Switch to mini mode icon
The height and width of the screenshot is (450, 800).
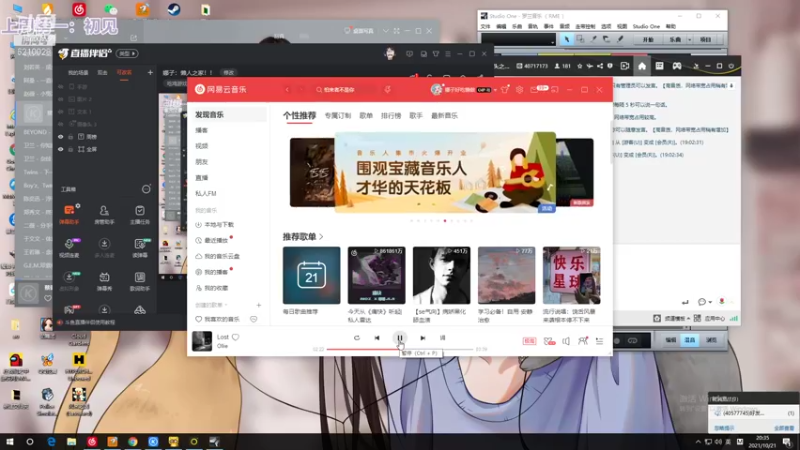pyautogui.click(x=555, y=89)
